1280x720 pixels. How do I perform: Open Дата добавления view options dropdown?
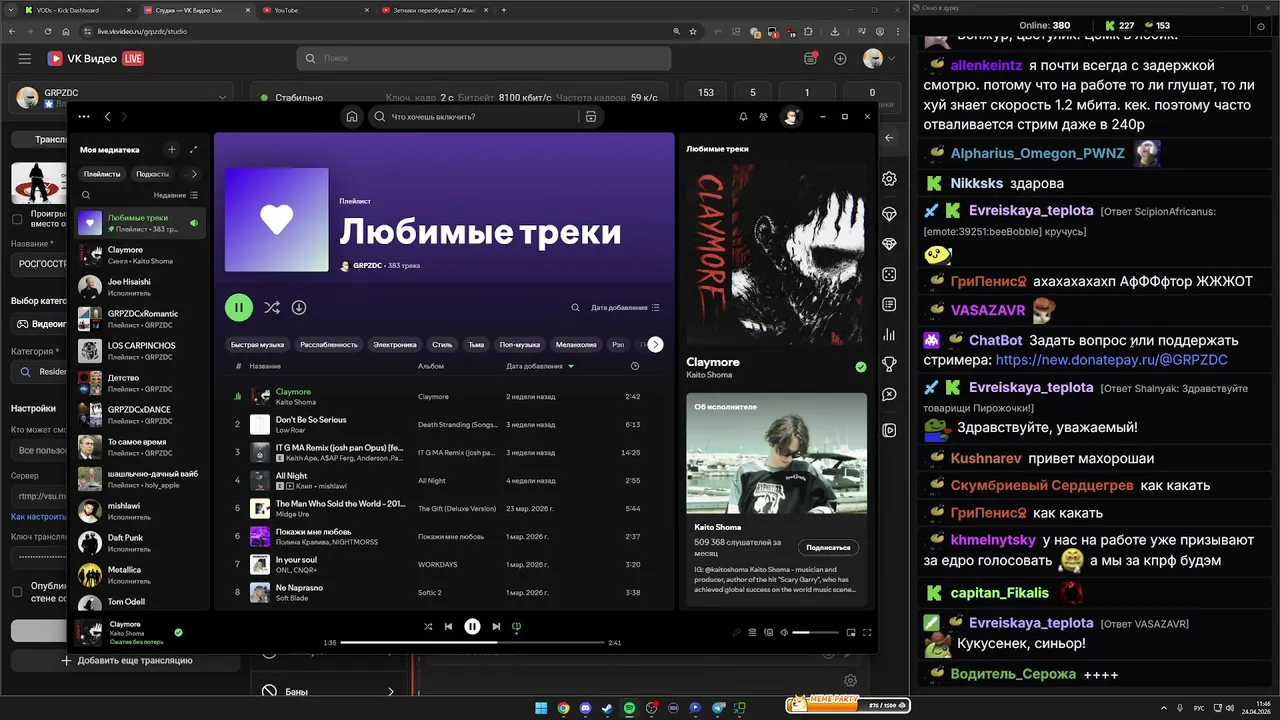[x=625, y=308]
